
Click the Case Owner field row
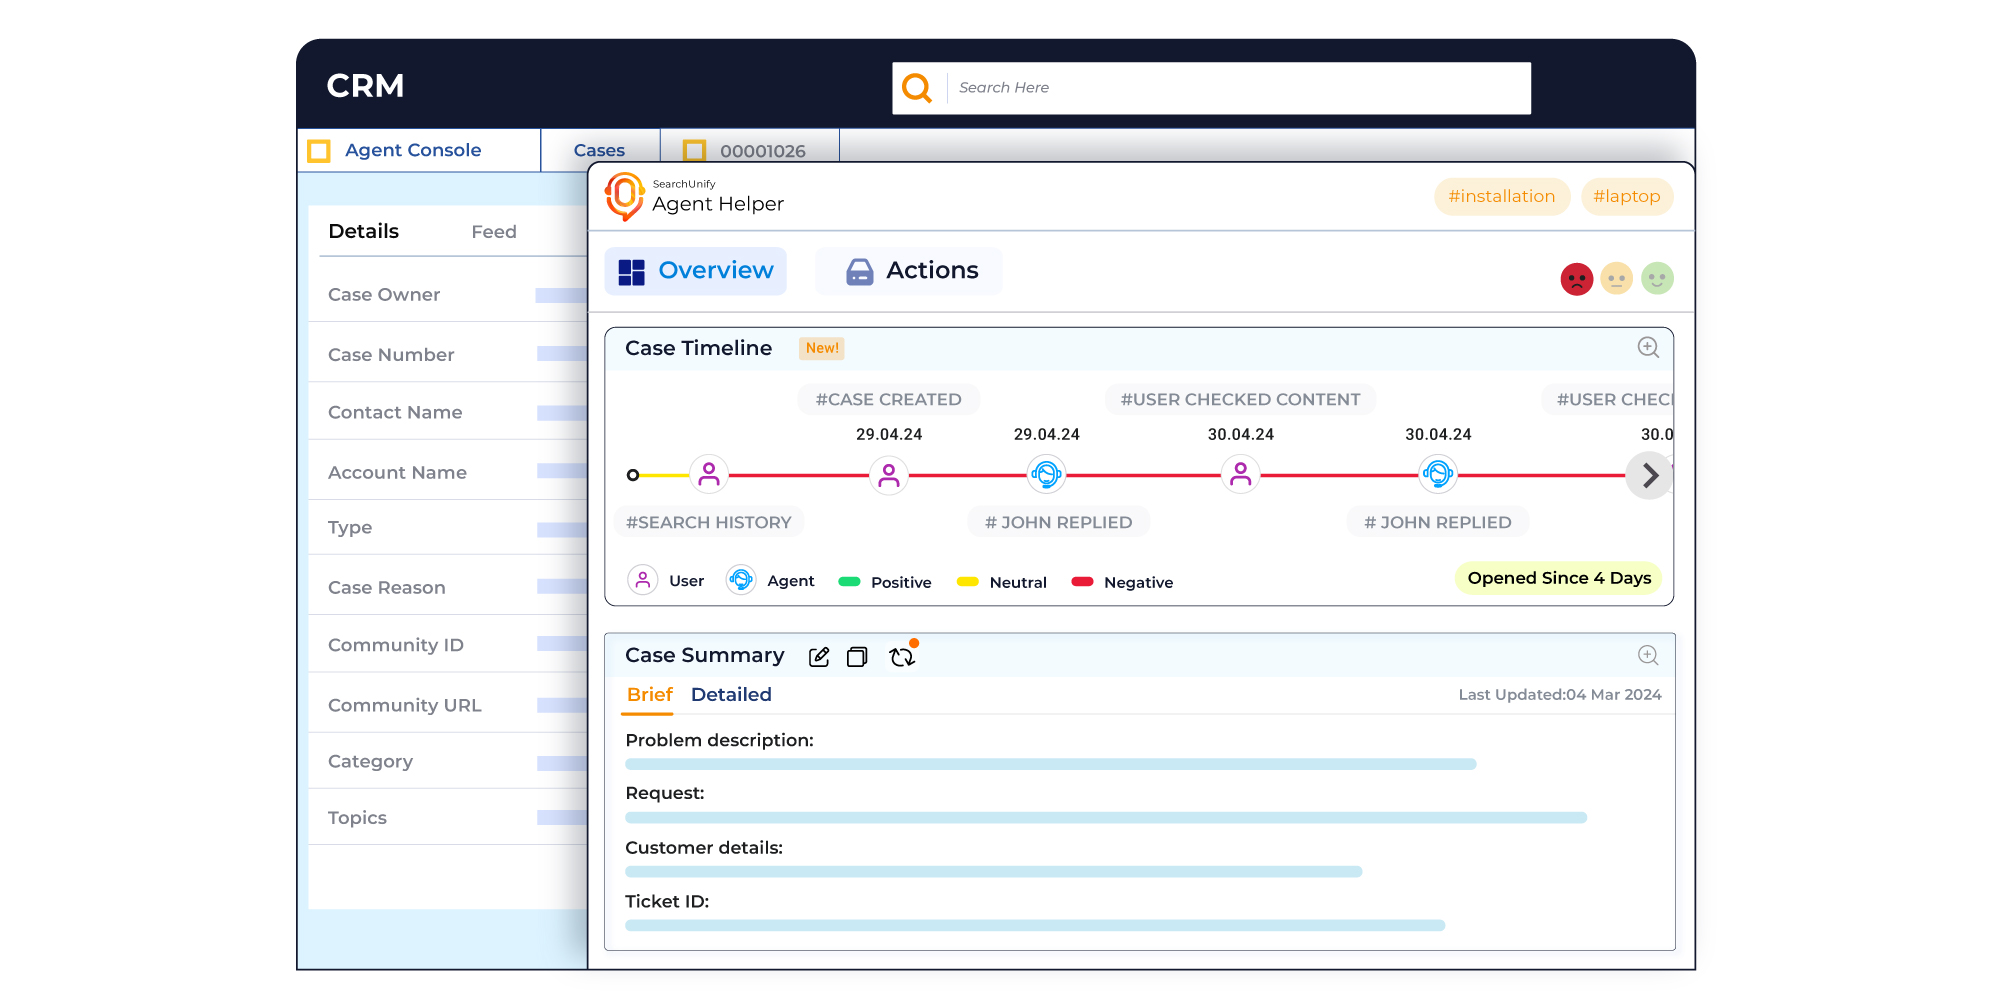[x=448, y=295]
